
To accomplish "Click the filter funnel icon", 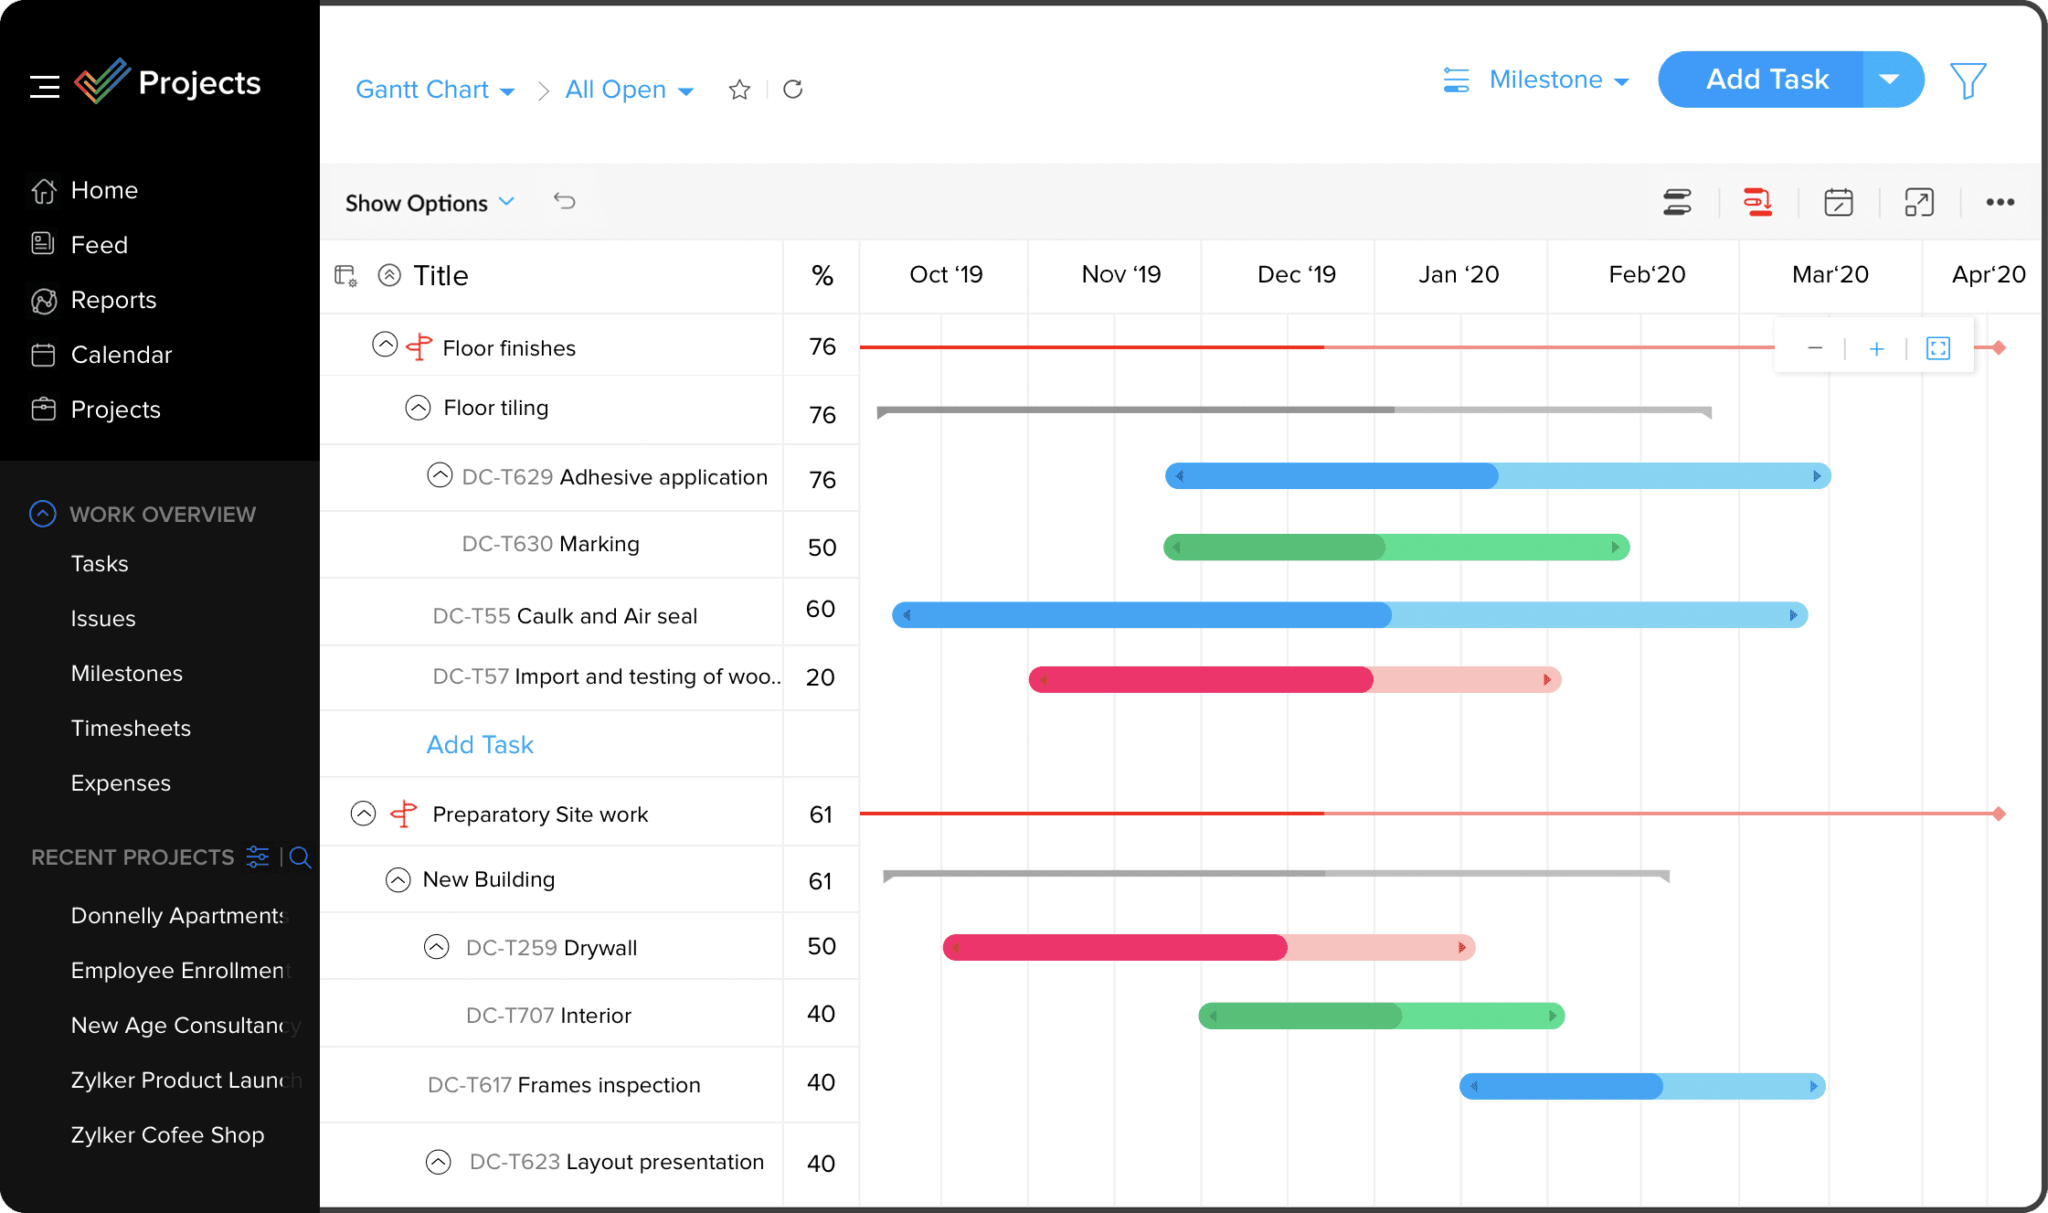I will click(1969, 81).
